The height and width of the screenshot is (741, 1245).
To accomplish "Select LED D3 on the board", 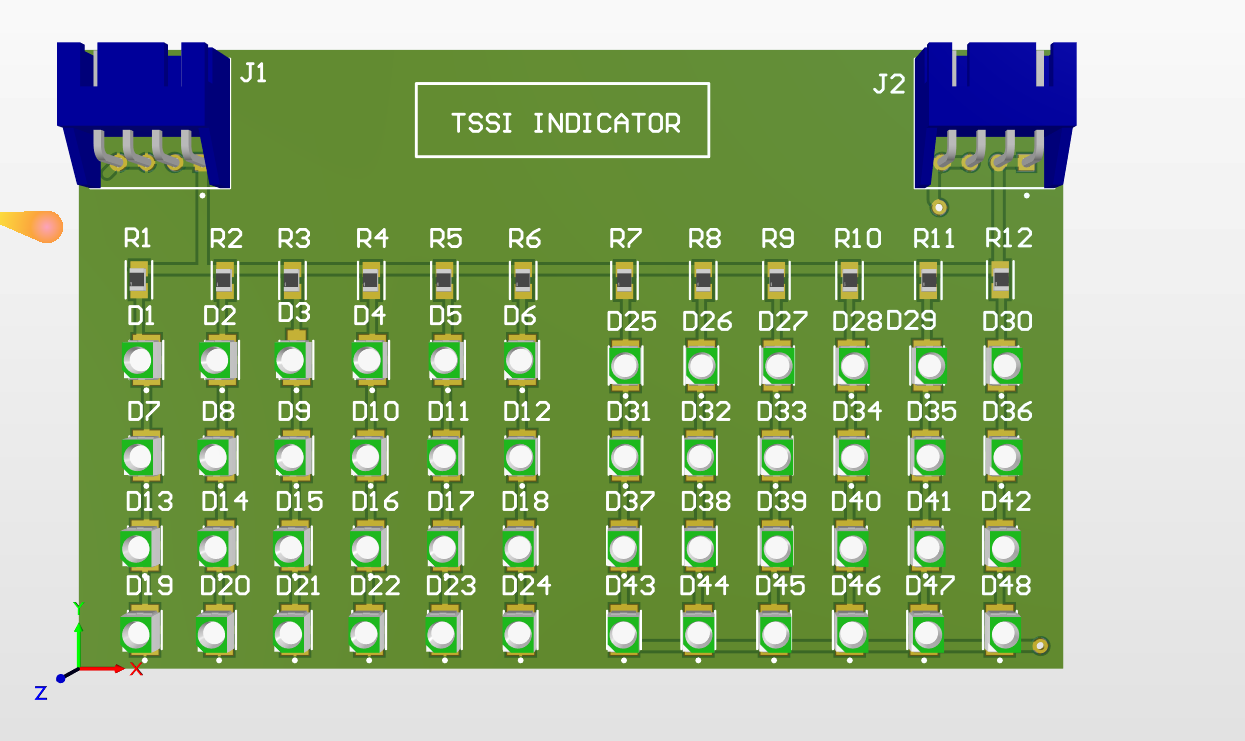I will pyautogui.click(x=294, y=361).
